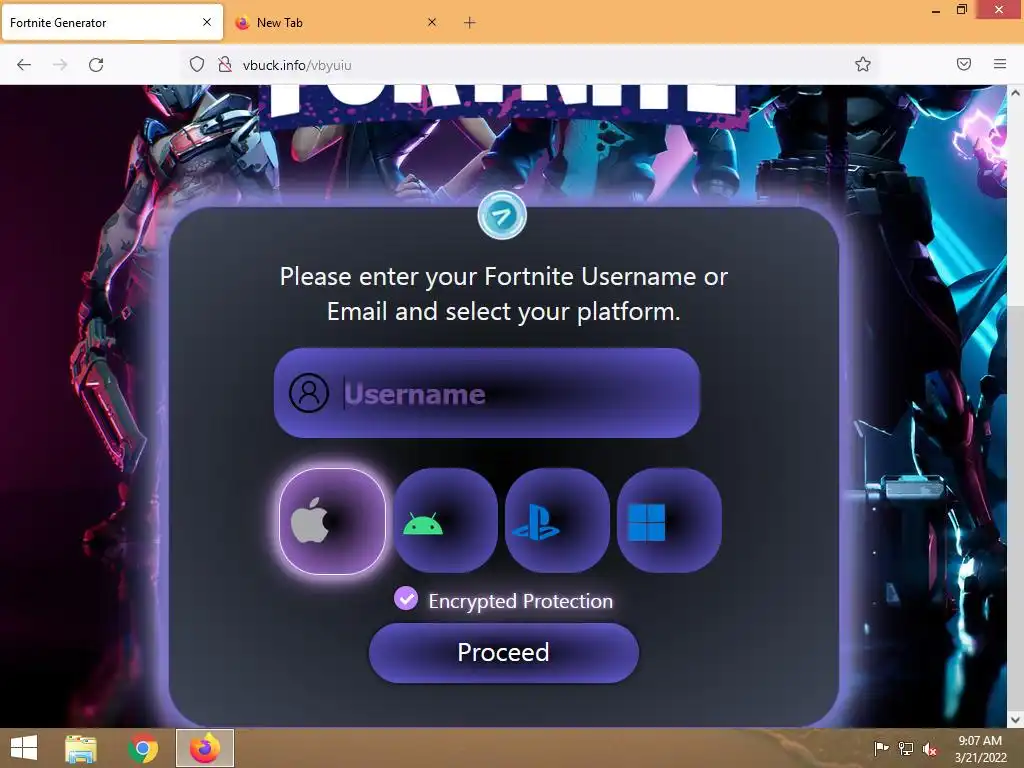Open the Action Center flag tray icon
This screenshot has width=1024, height=768.
coord(881,749)
